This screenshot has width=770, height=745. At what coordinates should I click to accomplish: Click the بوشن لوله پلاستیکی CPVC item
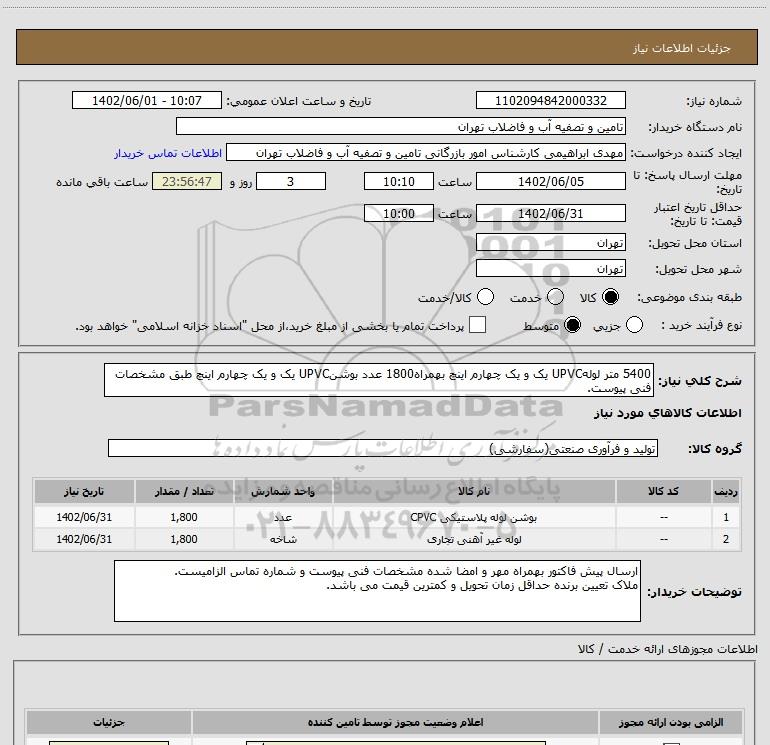click(474, 517)
